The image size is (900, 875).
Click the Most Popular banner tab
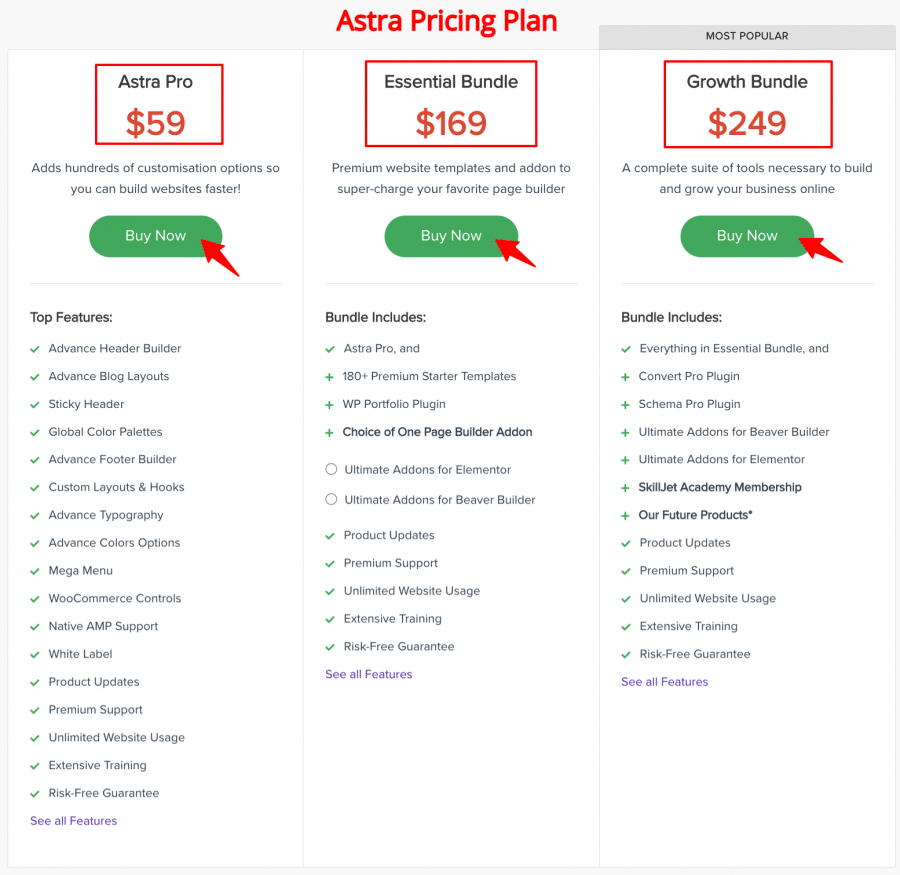click(747, 37)
